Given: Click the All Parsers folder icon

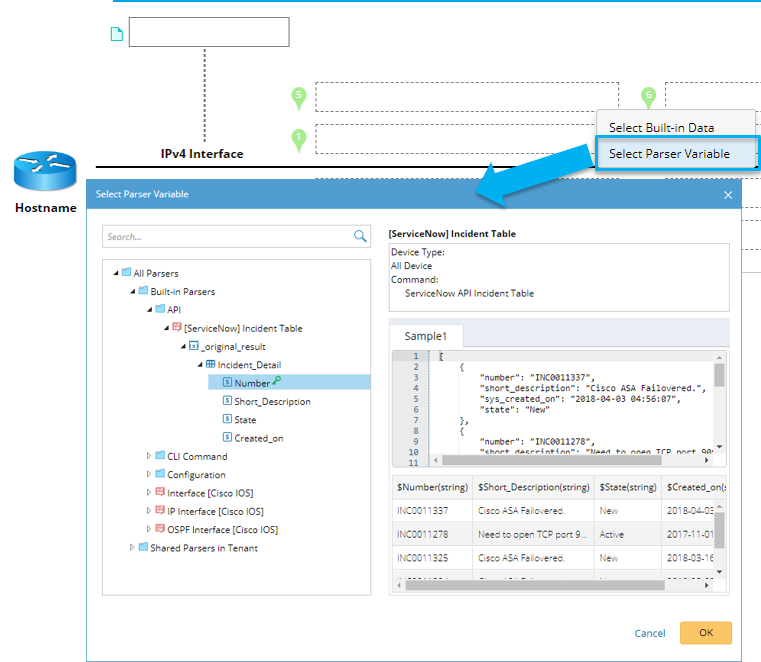Looking at the screenshot, I should tap(126, 272).
